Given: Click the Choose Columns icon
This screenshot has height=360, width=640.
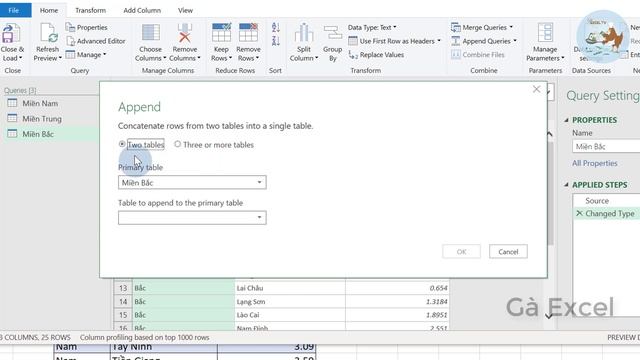Looking at the screenshot, I should [x=151, y=33].
